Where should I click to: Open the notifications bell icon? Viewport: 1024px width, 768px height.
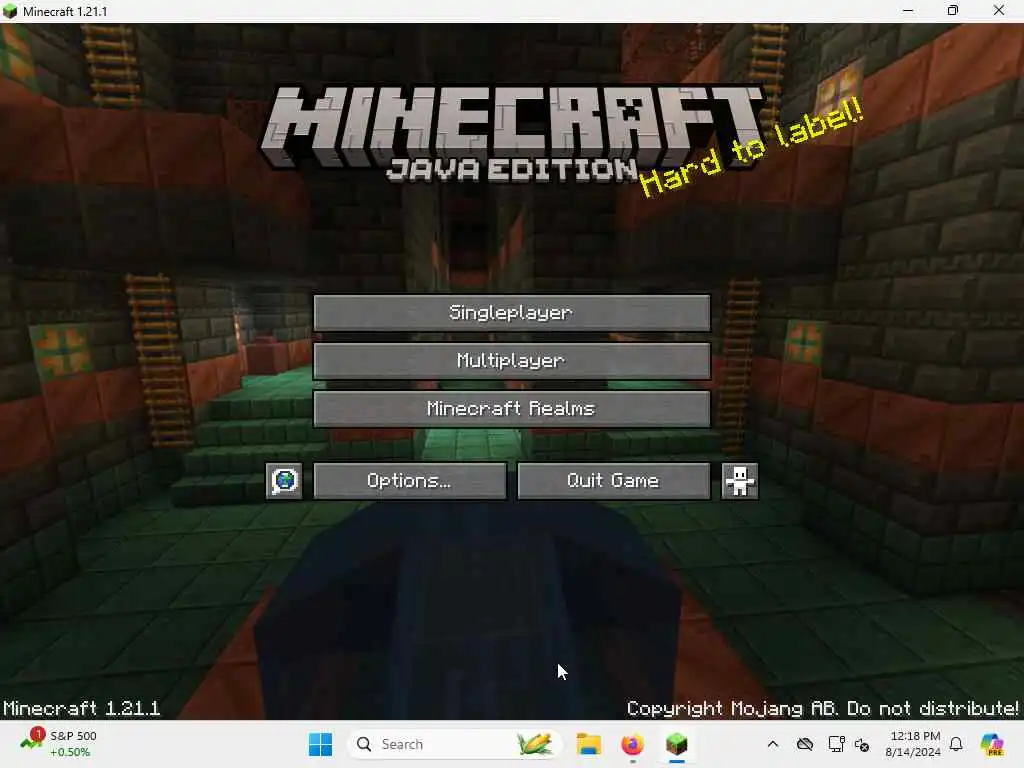coord(956,744)
